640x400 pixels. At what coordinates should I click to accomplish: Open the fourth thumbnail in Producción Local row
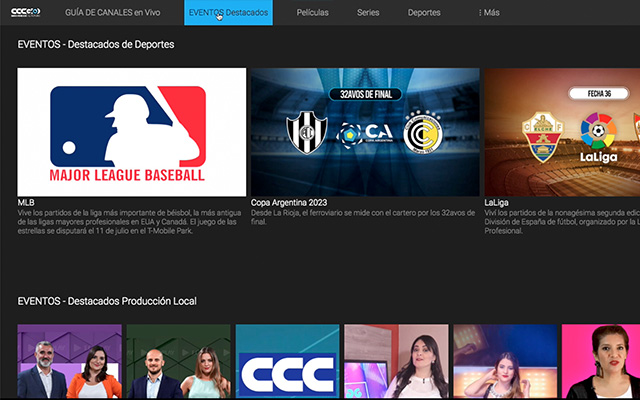[397, 362]
